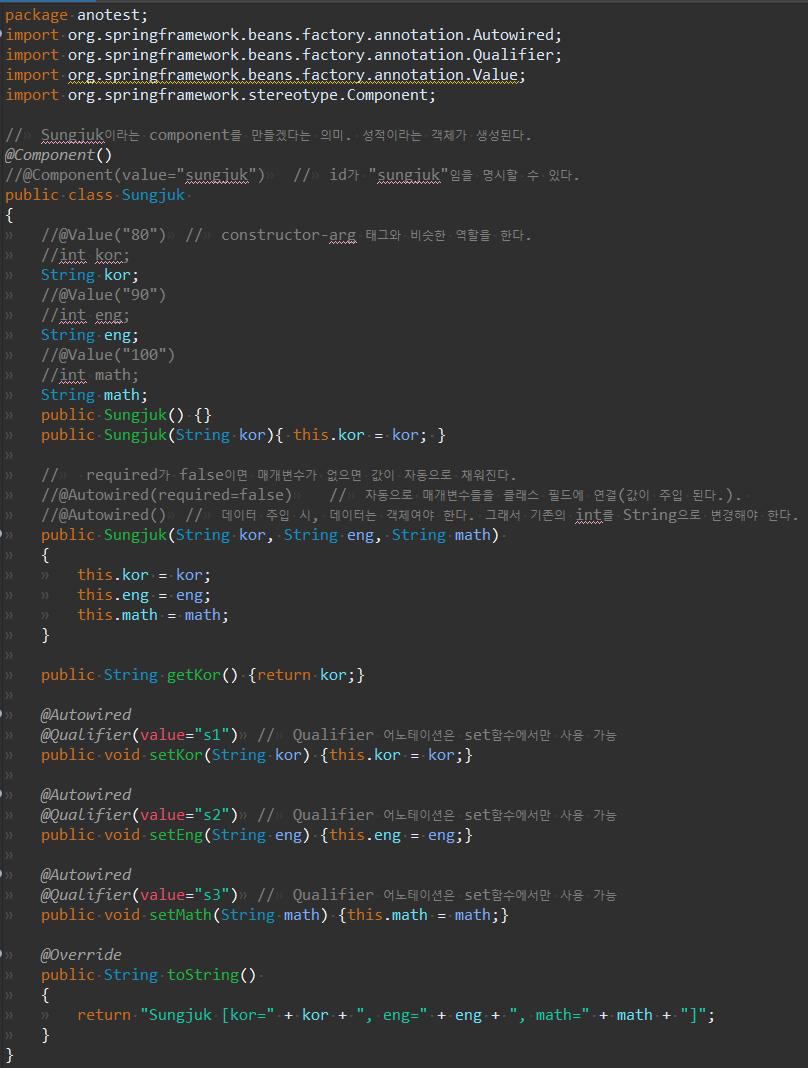Click the commented 'int eng;' line

(85, 315)
